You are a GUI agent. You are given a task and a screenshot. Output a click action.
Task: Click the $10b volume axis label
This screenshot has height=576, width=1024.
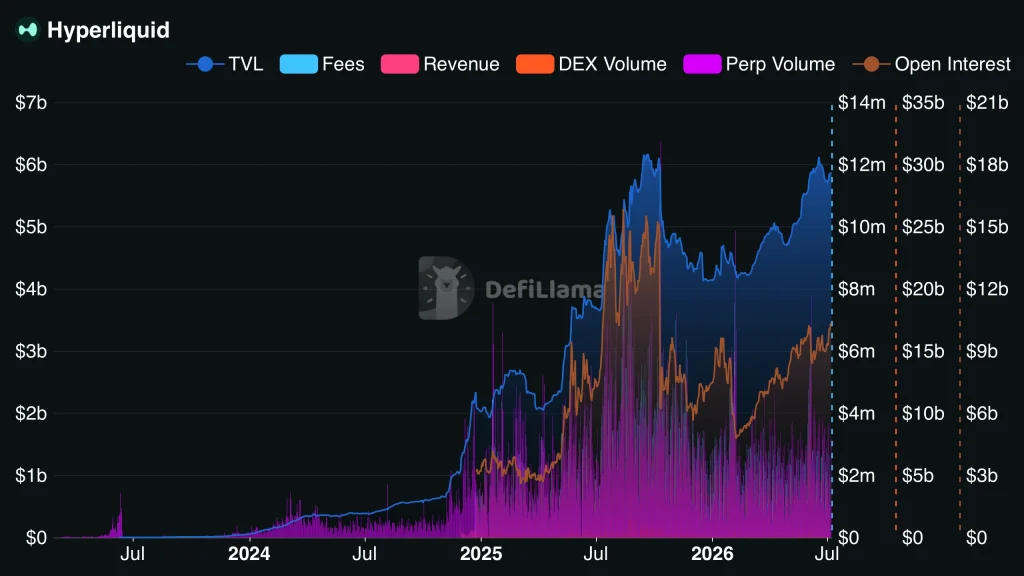point(923,413)
